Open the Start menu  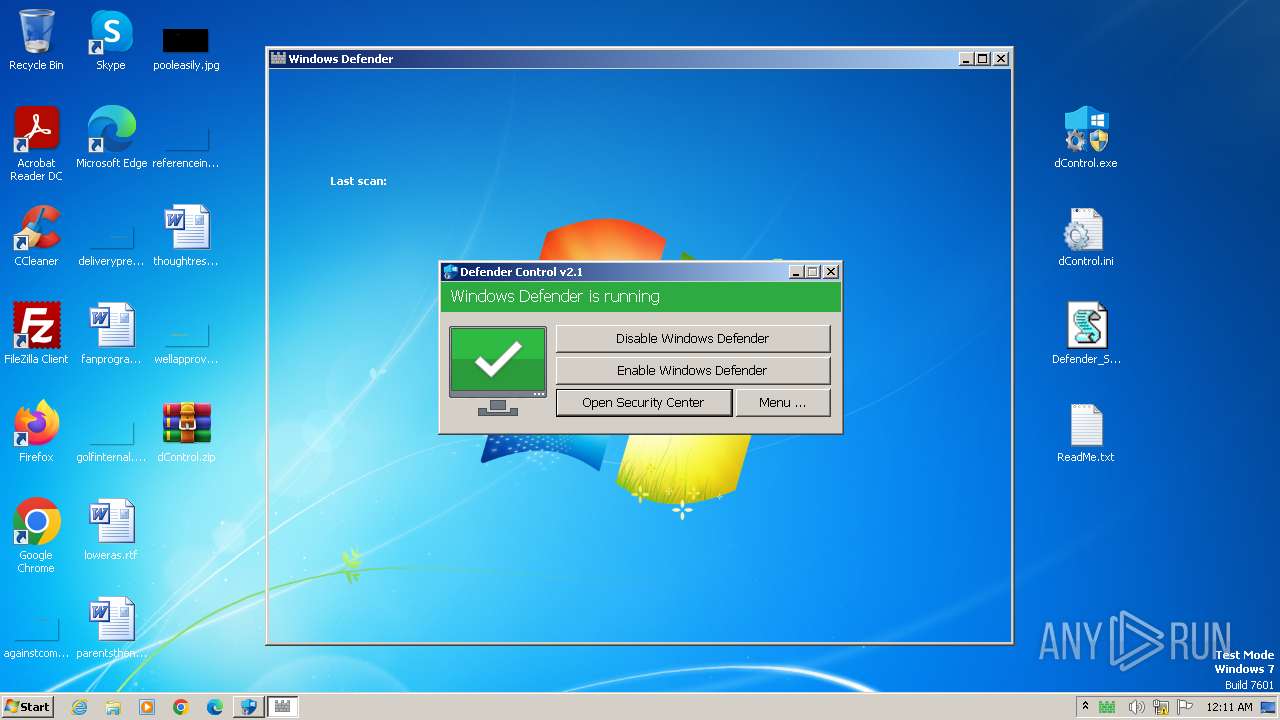tap(27, 706)
